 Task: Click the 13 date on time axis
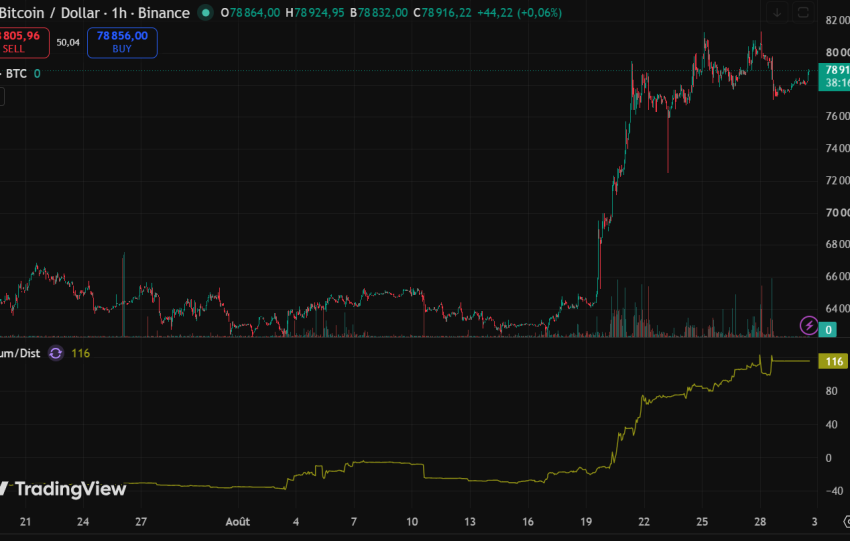coord(470,521)
